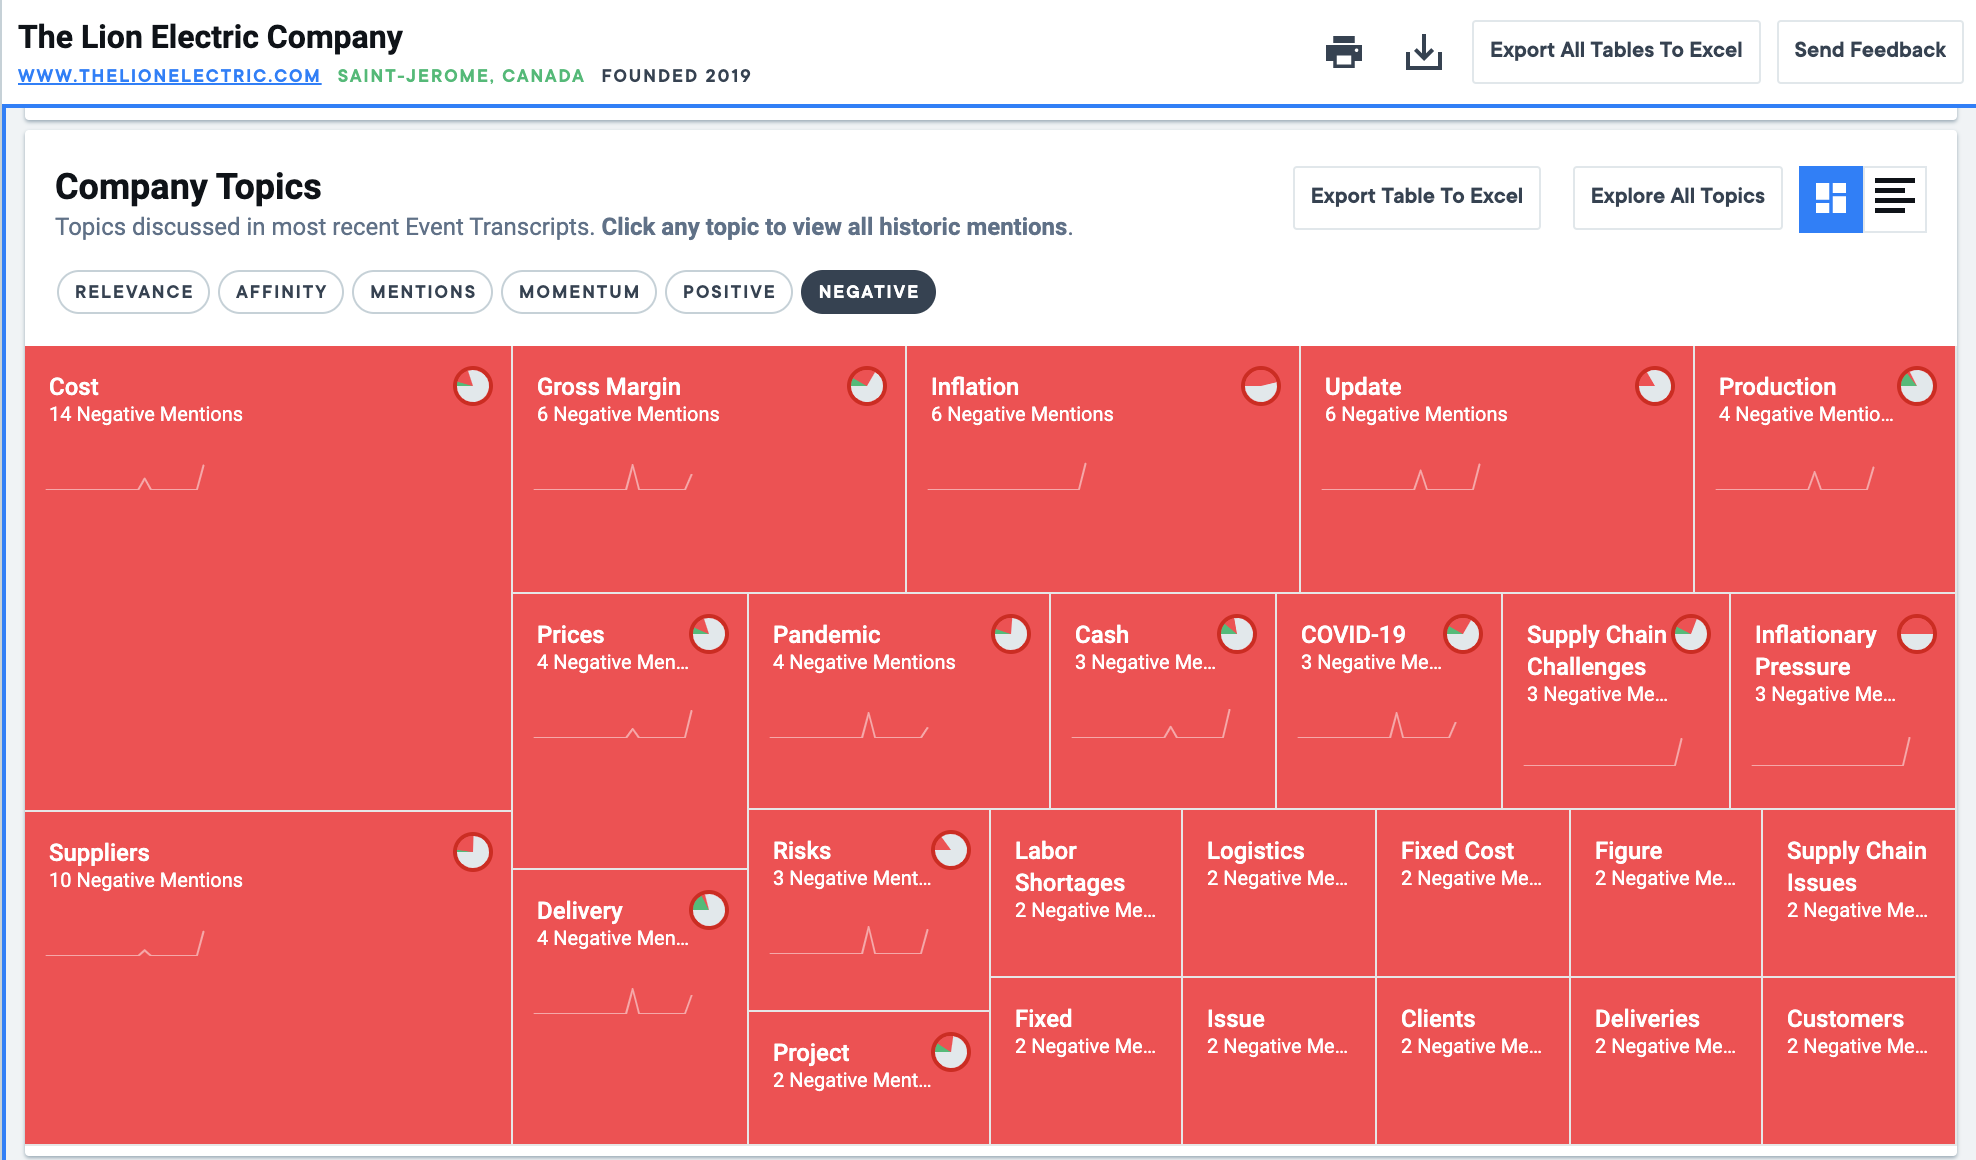The width and height of the screenshot is (1976, 1160).
Task: Open the pie chart on the Risks tile
Action: tap(951, 849)
